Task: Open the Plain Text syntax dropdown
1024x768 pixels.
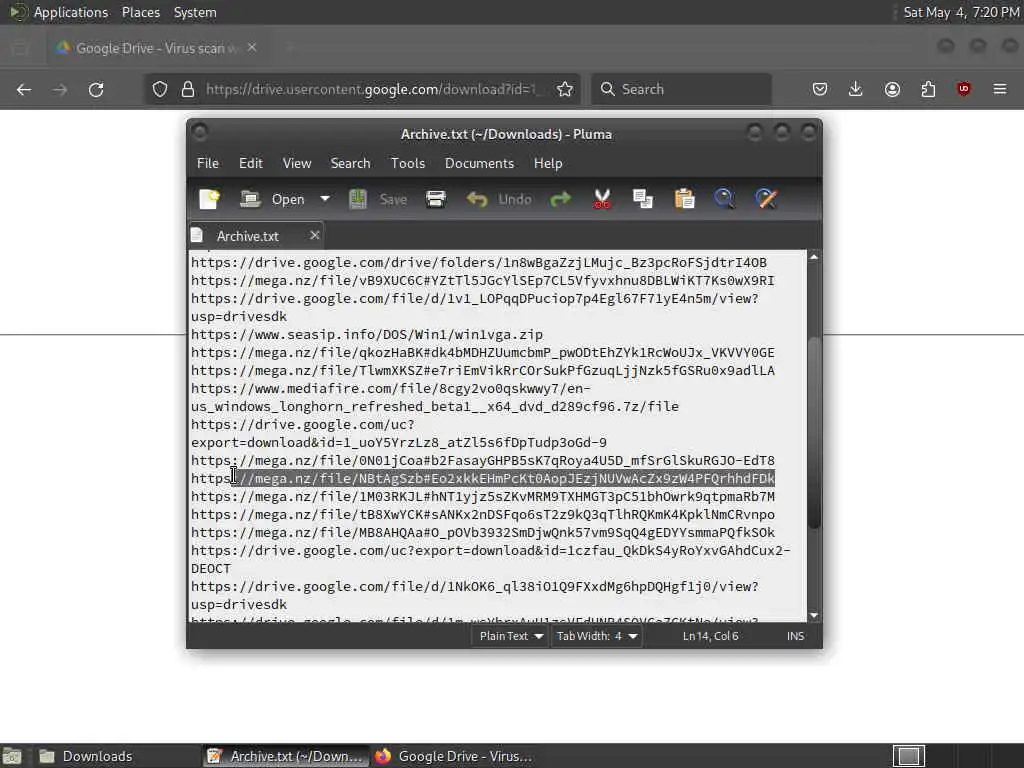Action: tap(511, 636)
